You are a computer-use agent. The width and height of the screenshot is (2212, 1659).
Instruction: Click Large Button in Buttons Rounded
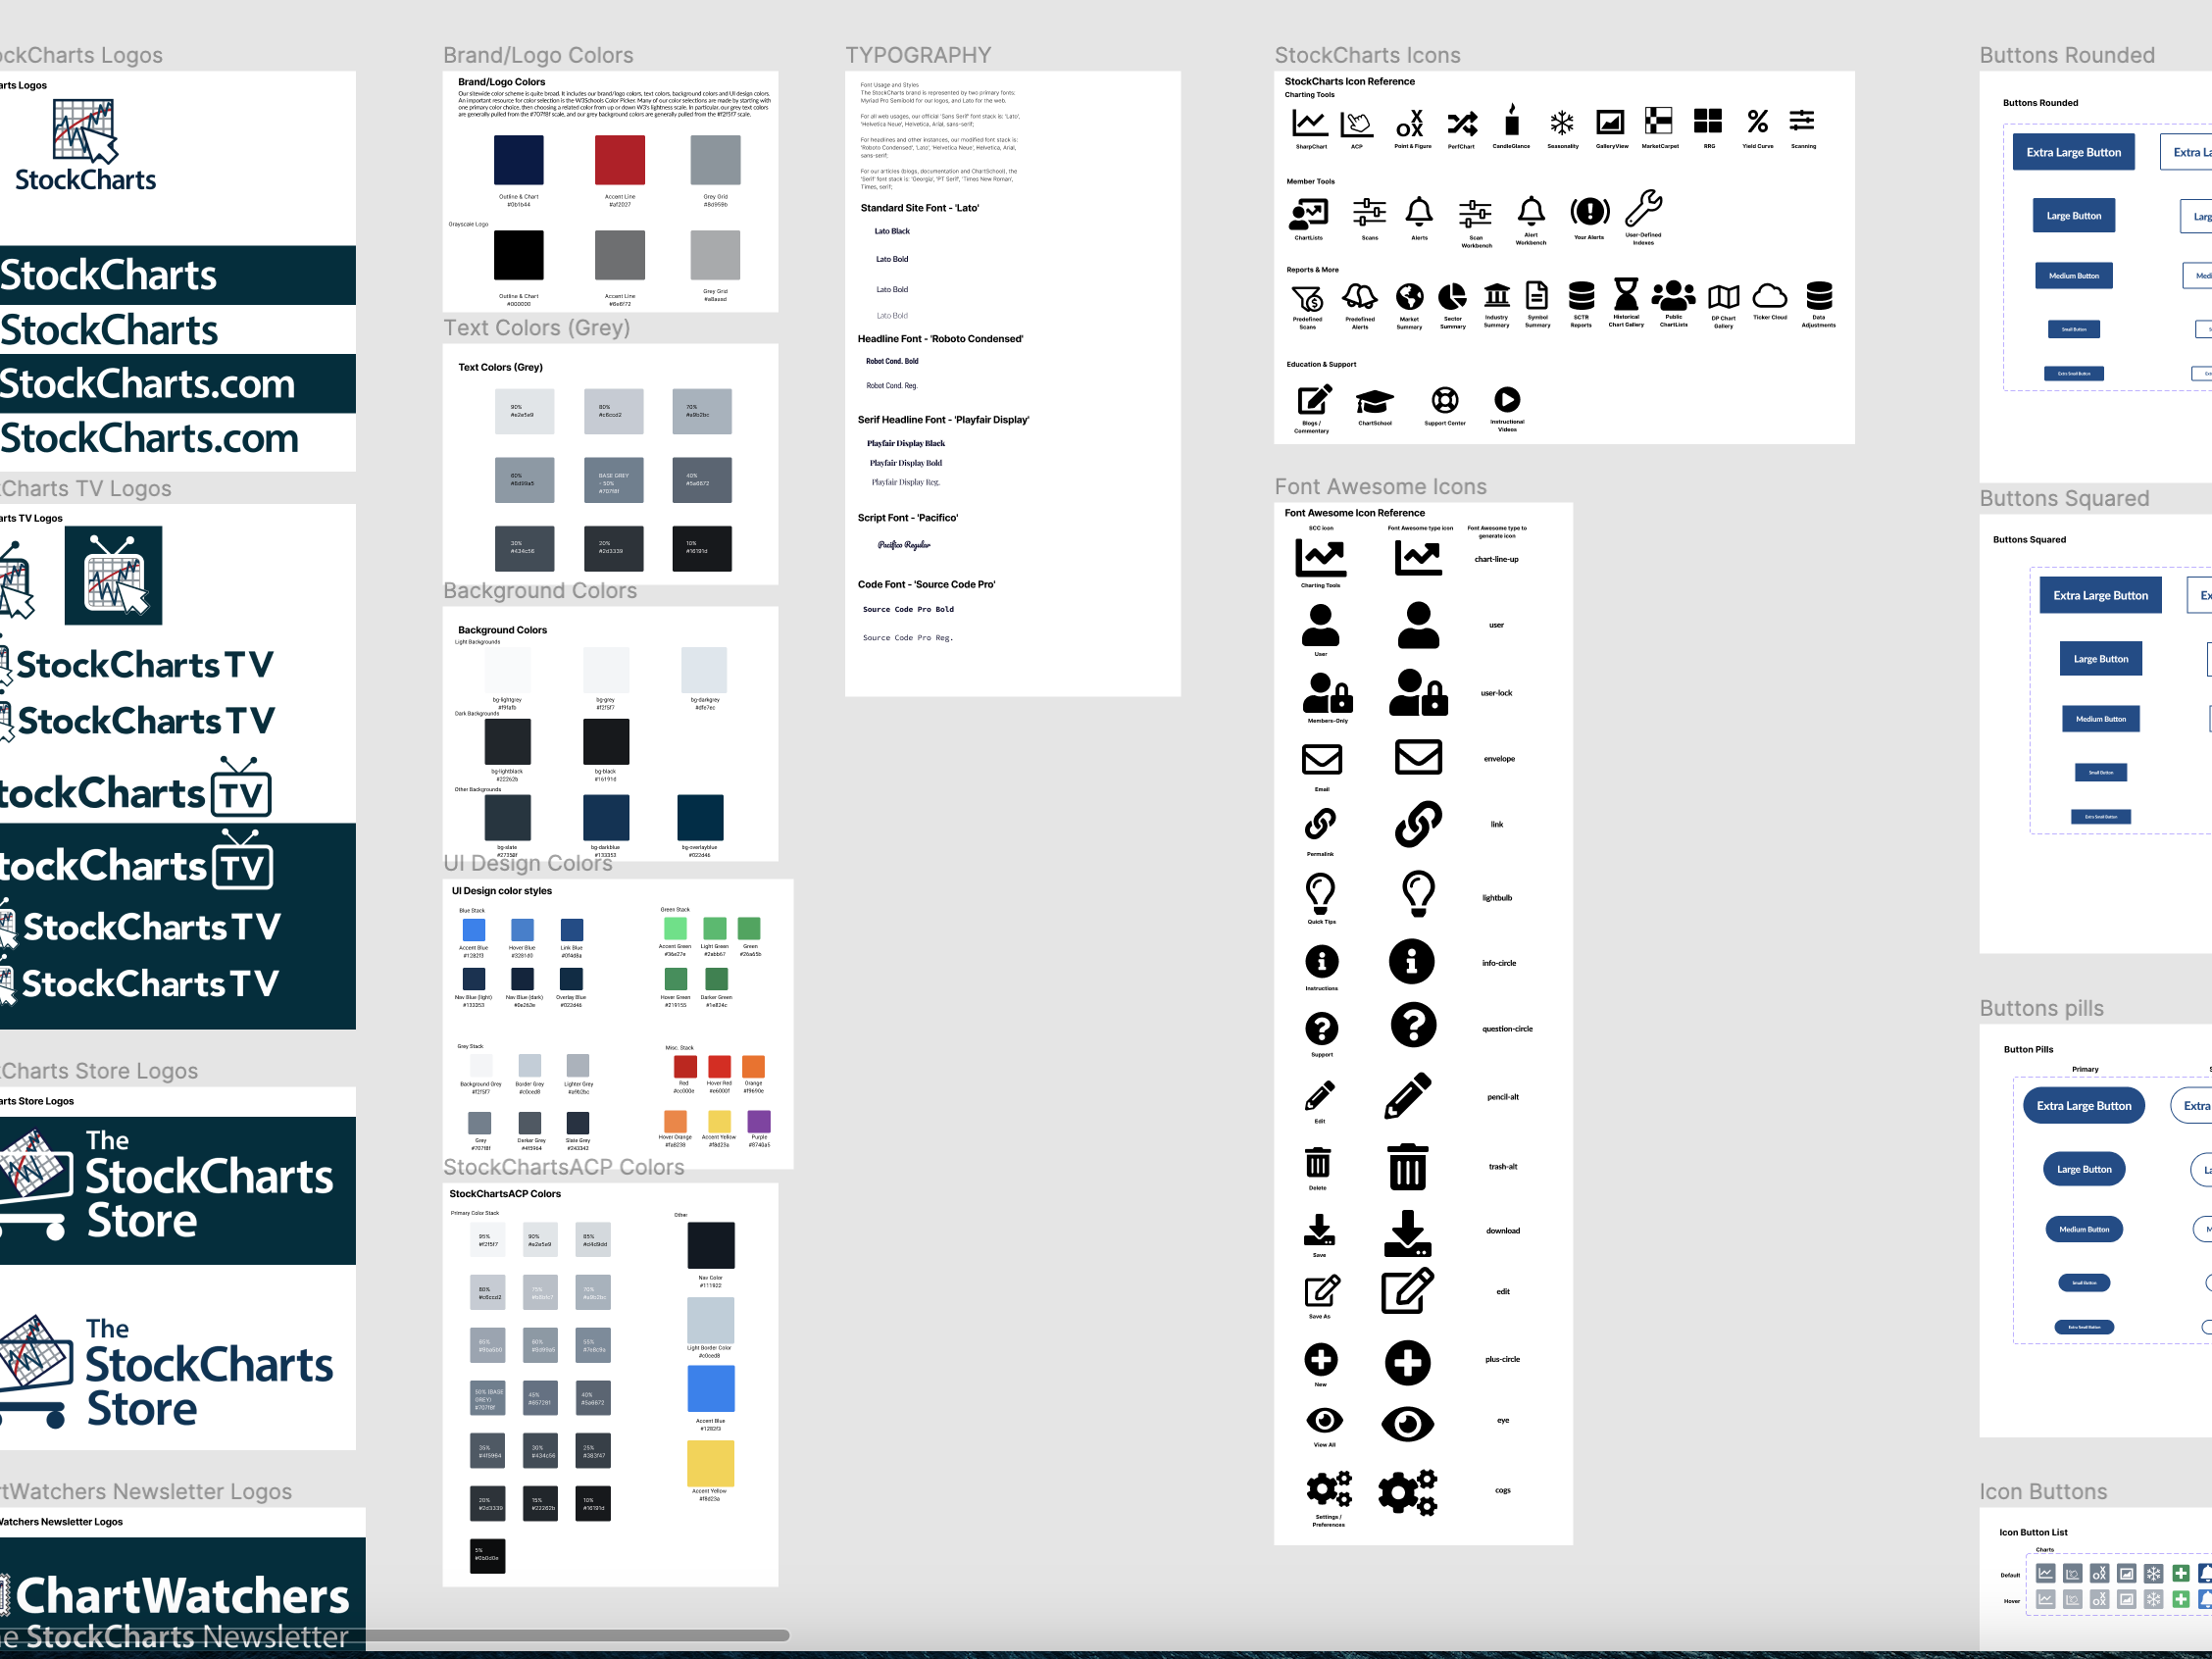(x=2073, y=216)
